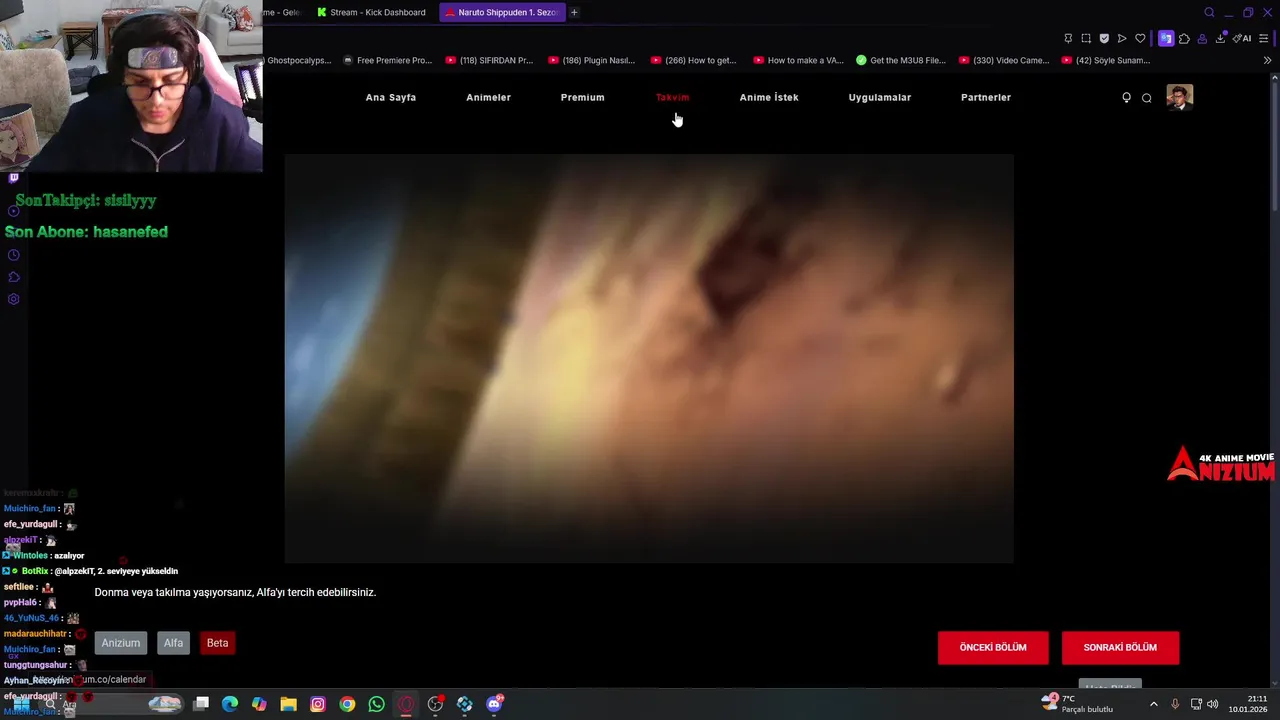Open the Uygulamalar menu item
Screen dimensions: 1280x720
tap(880, 97)
